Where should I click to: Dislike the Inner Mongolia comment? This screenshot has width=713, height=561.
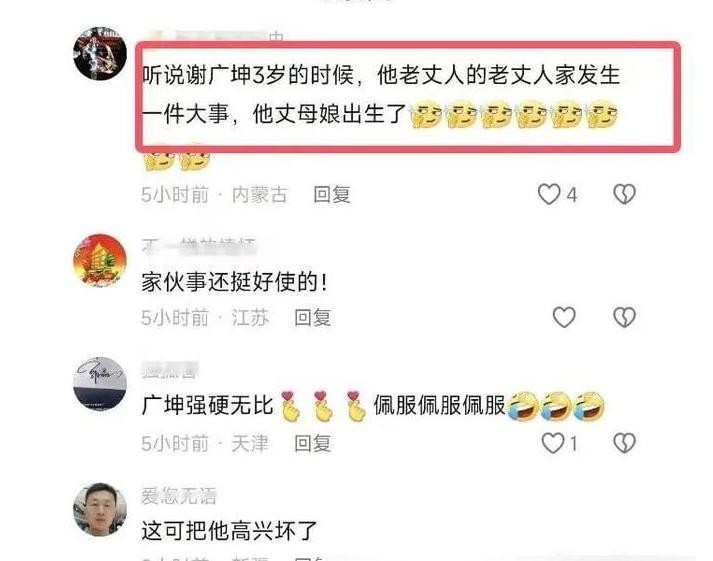624,194
